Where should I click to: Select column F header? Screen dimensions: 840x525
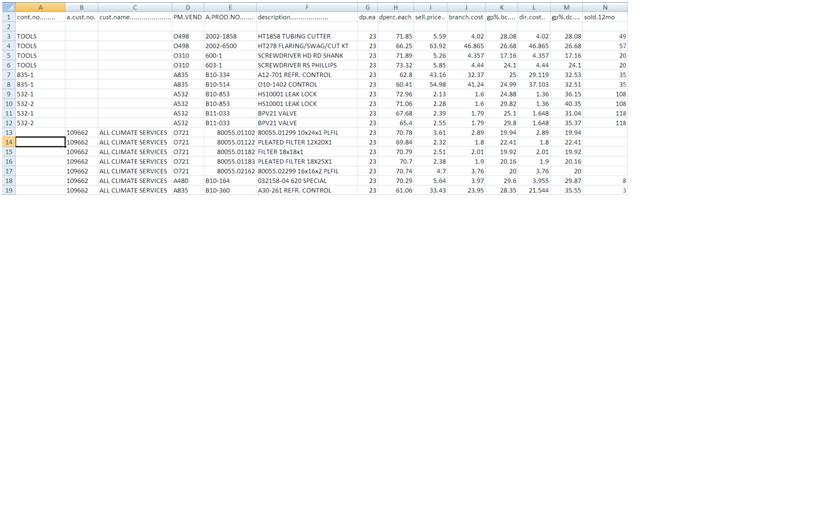(x=306, y=7)
